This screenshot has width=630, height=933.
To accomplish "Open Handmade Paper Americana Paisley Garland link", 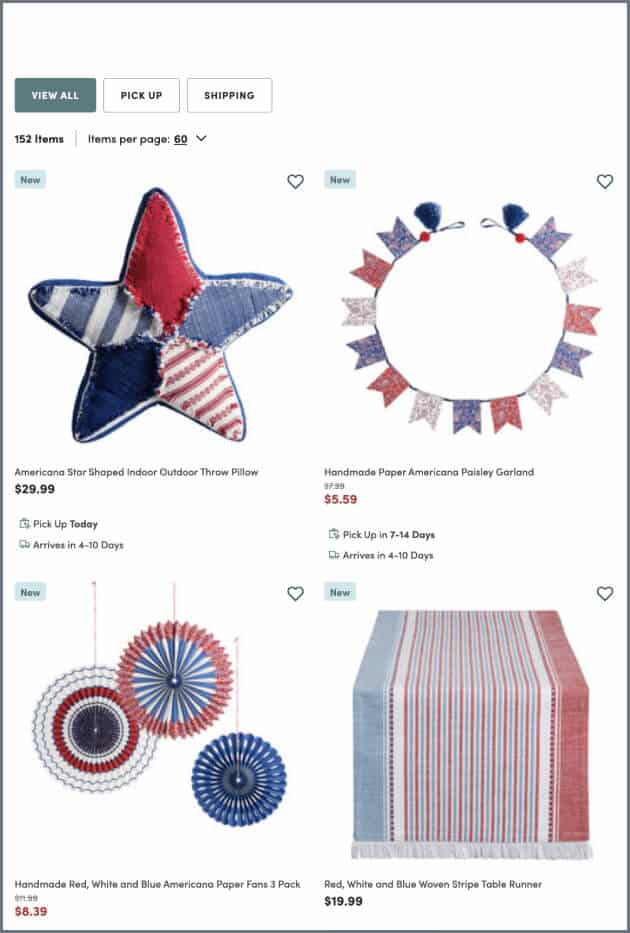I will point(429,472).
